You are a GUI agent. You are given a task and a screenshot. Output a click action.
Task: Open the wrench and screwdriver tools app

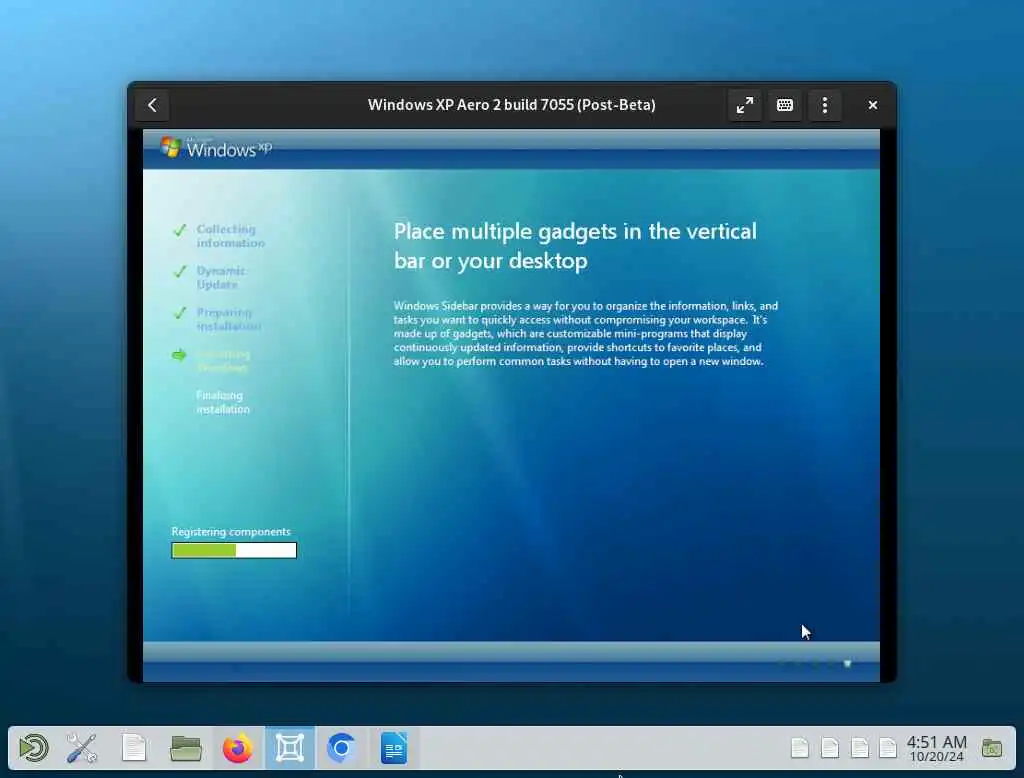pos(82,748)
